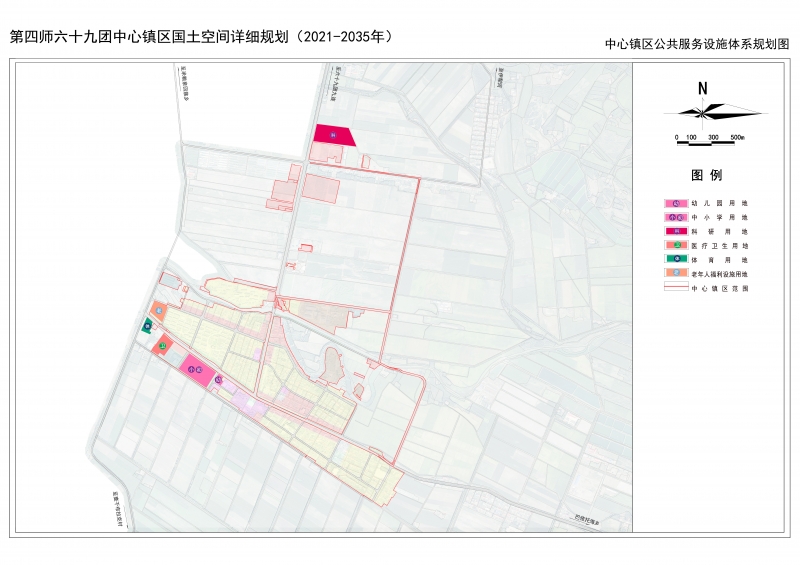Click the legend label '中心镇区范围'

(719, 288)
